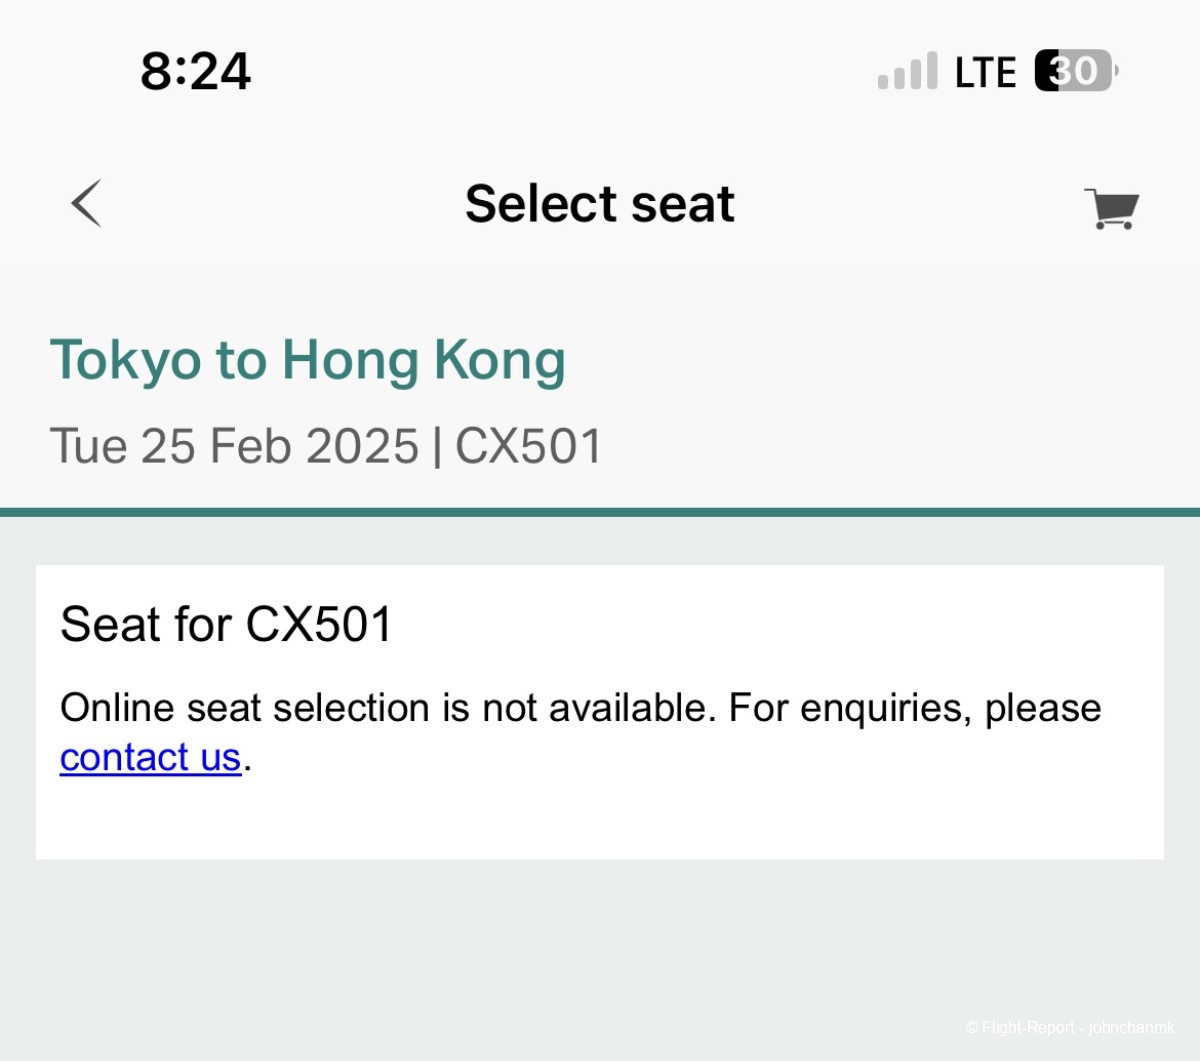Screen dimensions: 1200x1061
Task: Tap the "Select seat" page title
Action: click(600, 204)
